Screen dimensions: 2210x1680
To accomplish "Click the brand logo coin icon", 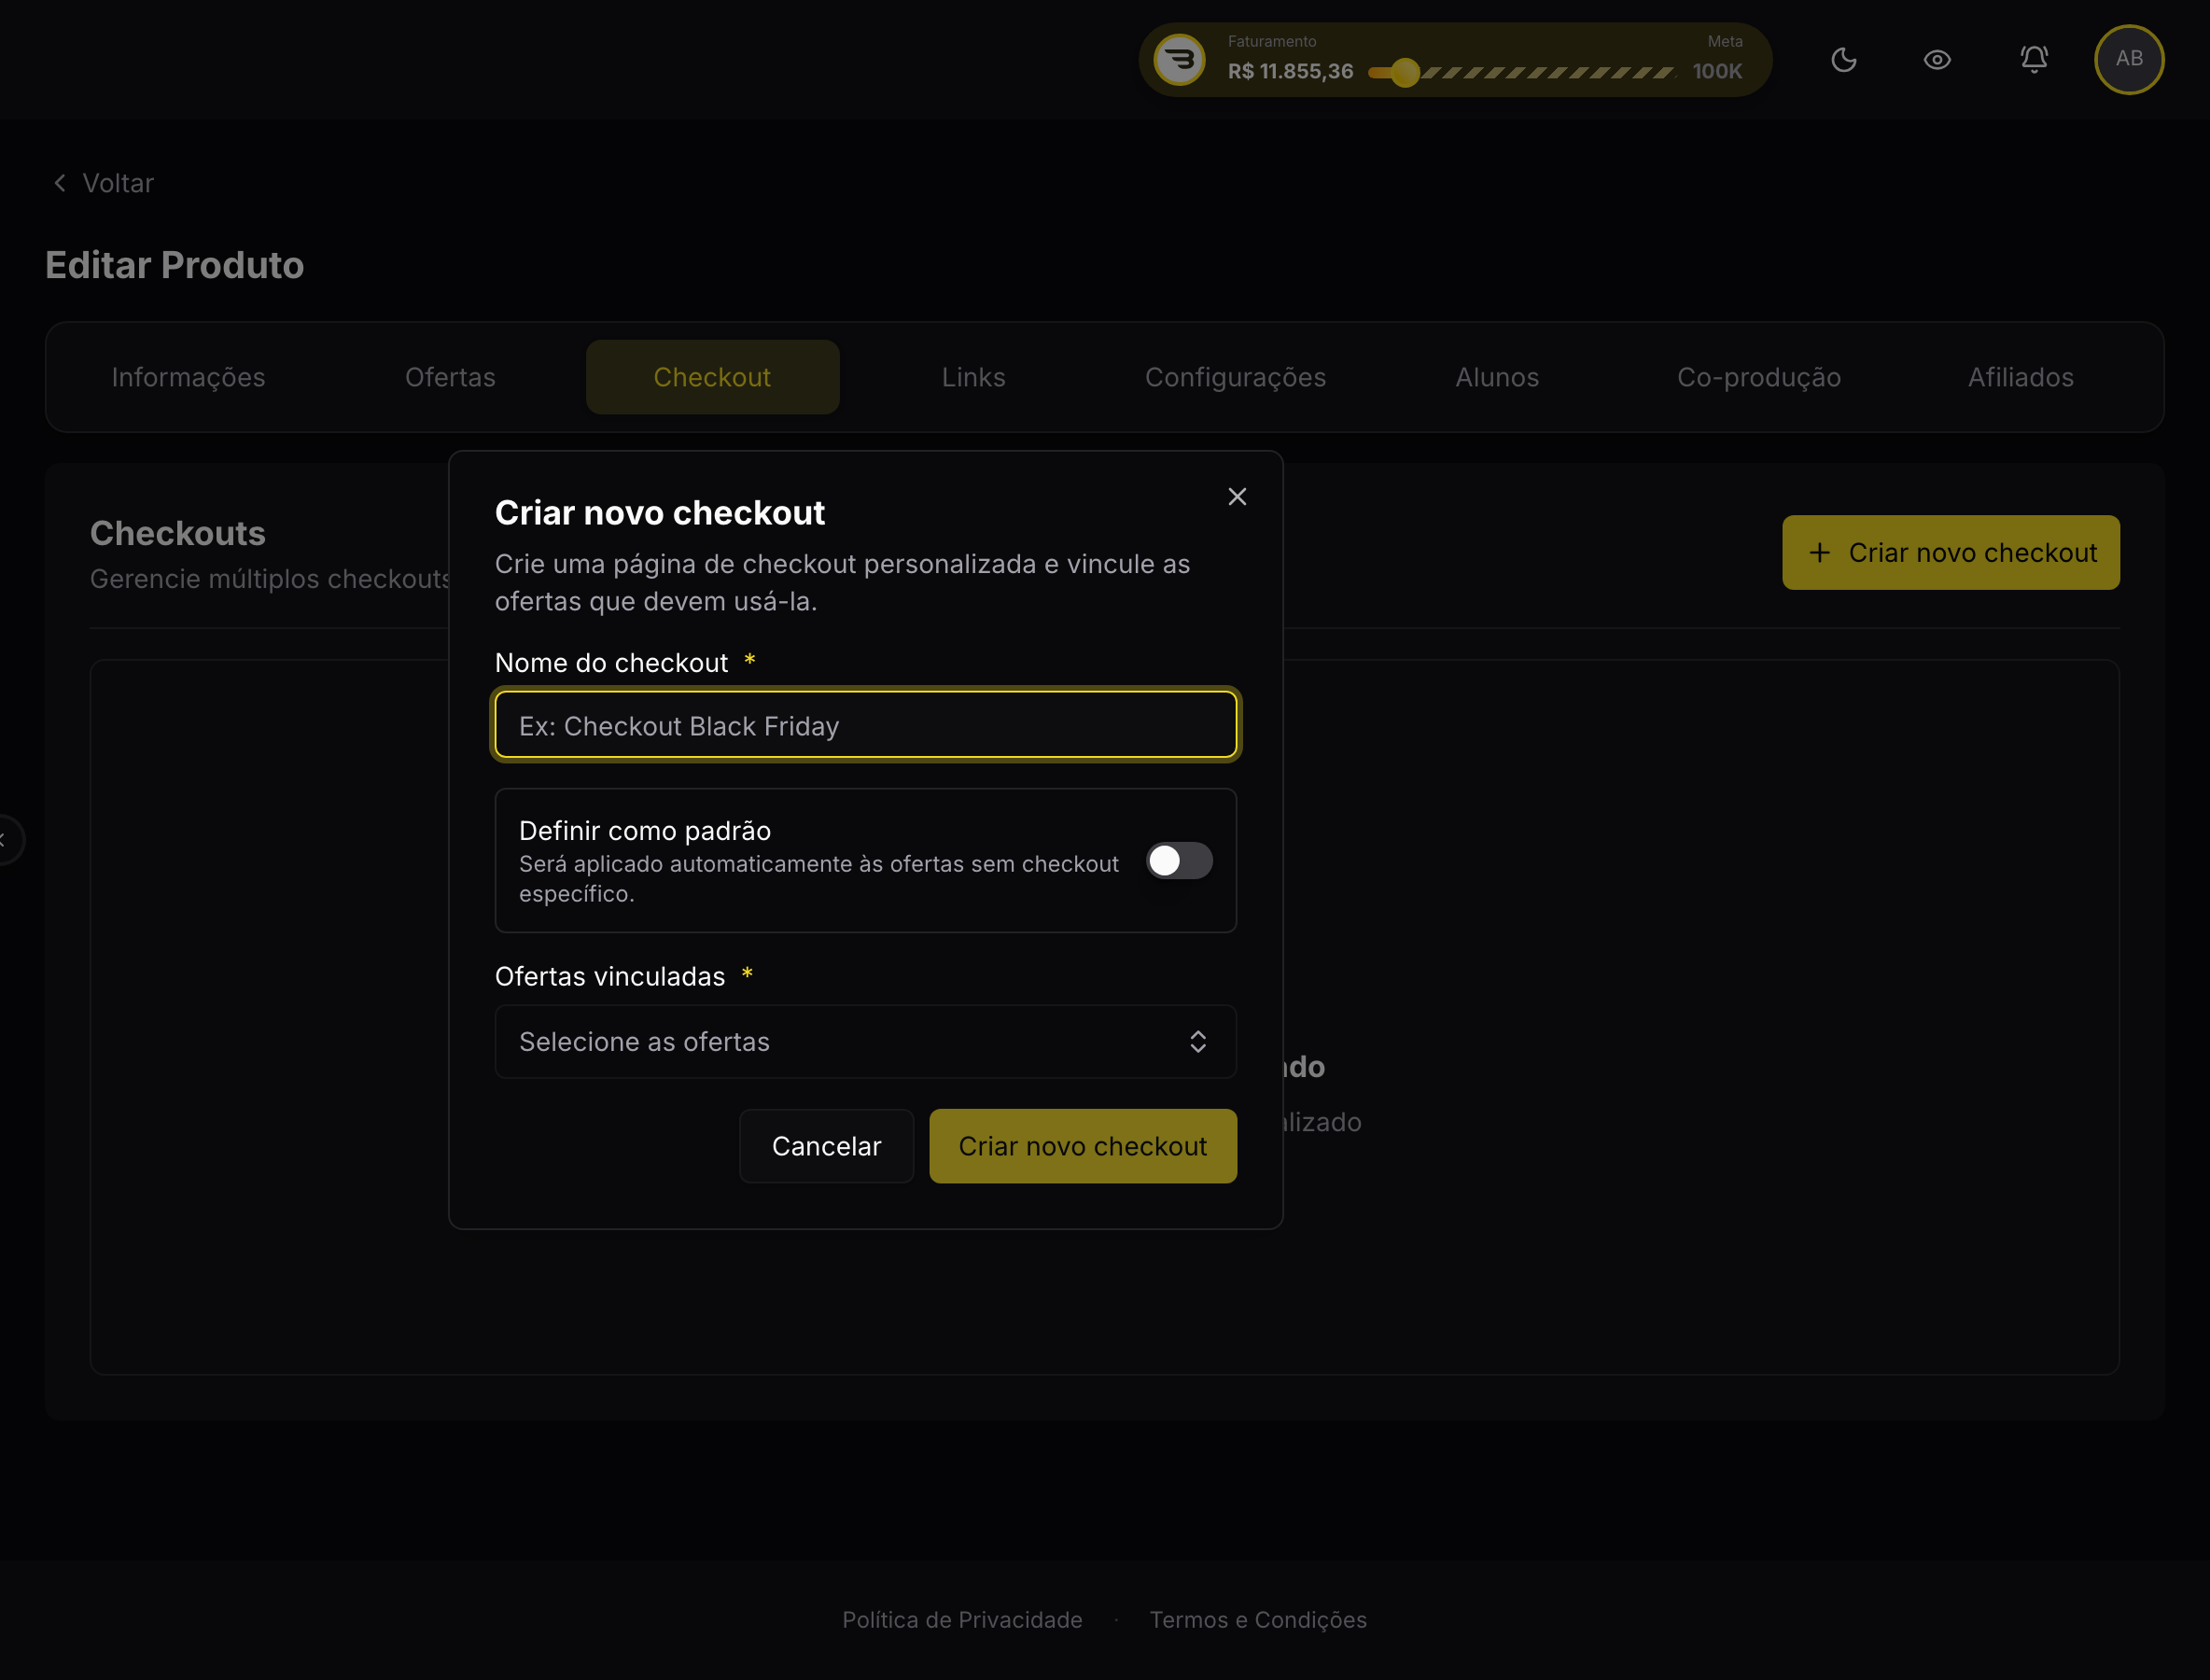I will coord(1180,60).
